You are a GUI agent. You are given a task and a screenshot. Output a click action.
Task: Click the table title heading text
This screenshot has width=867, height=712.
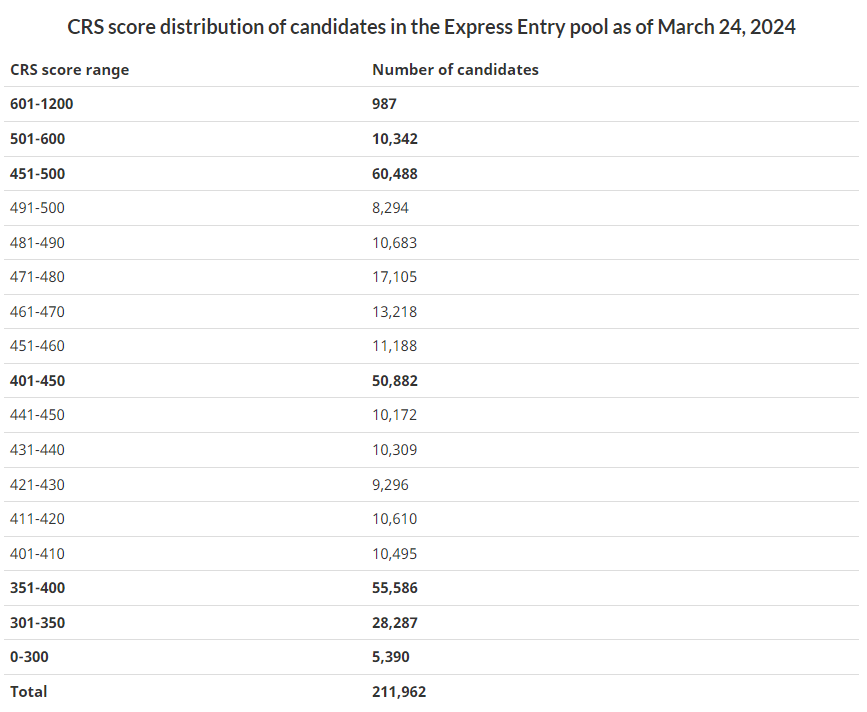432,27
